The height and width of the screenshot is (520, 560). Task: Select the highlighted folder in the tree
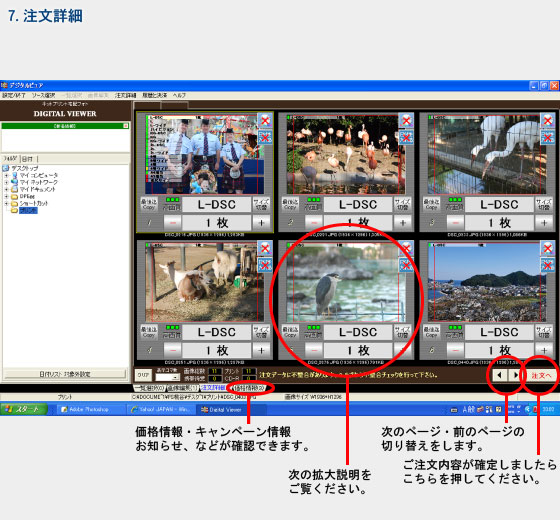28,210
